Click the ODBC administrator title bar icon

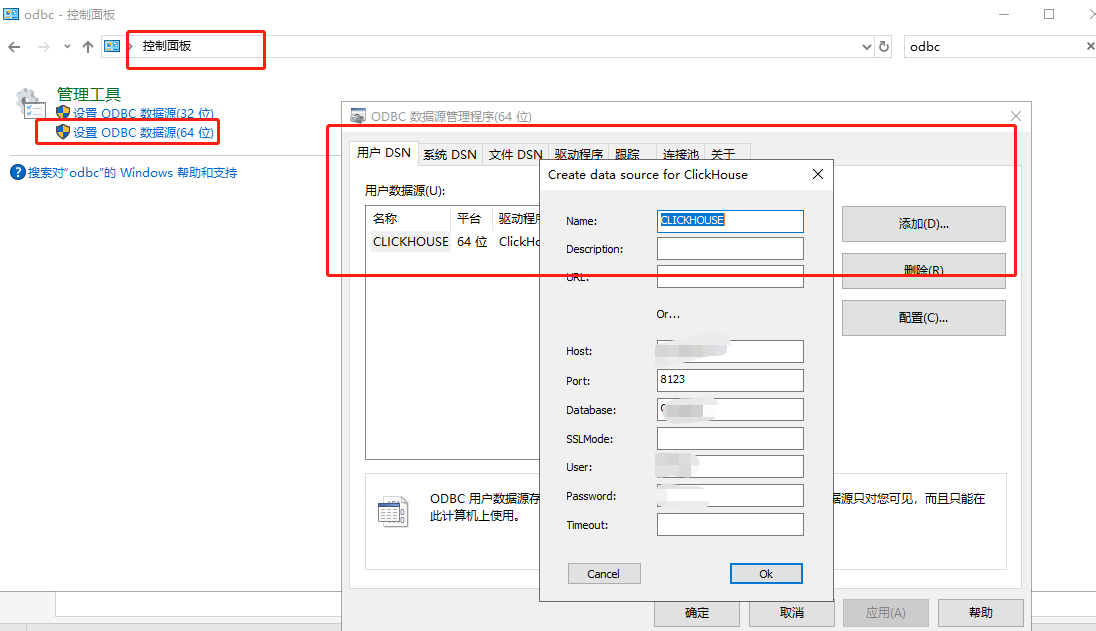click(358, 116)
